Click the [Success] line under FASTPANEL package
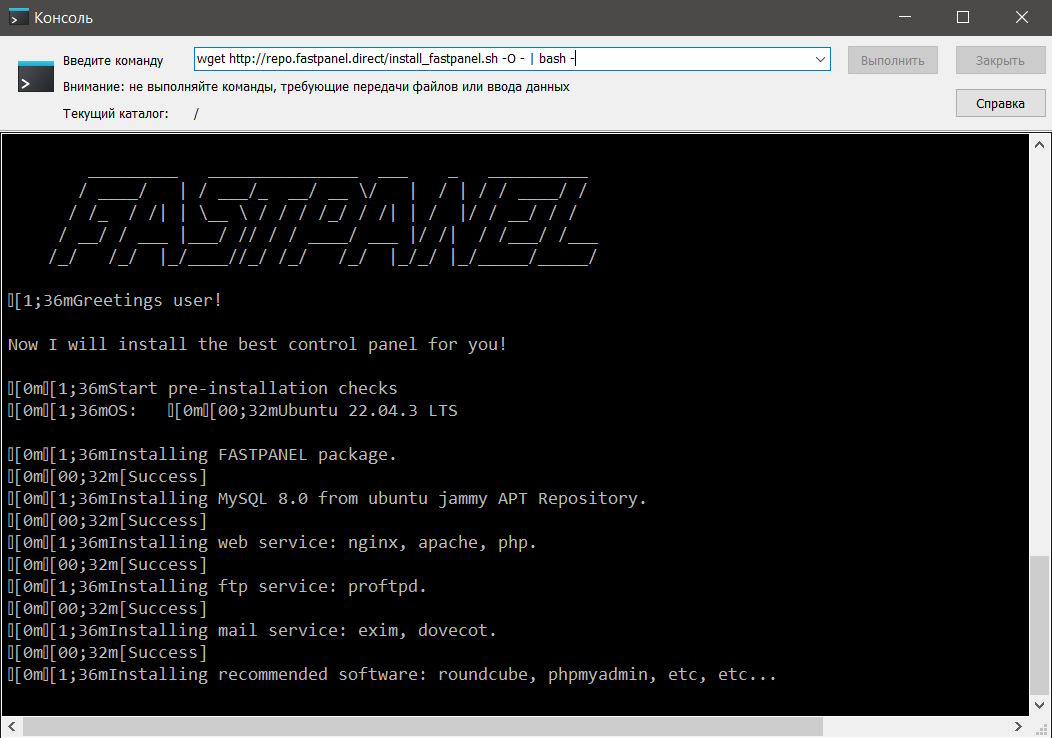Viewport: 1052px width, 738px height. 107,477
